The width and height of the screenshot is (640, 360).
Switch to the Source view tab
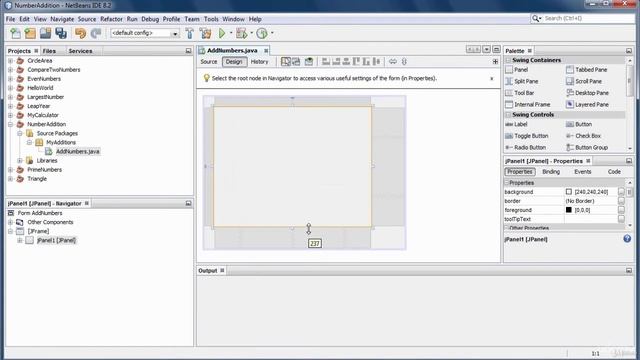click(x=209, y=62)
